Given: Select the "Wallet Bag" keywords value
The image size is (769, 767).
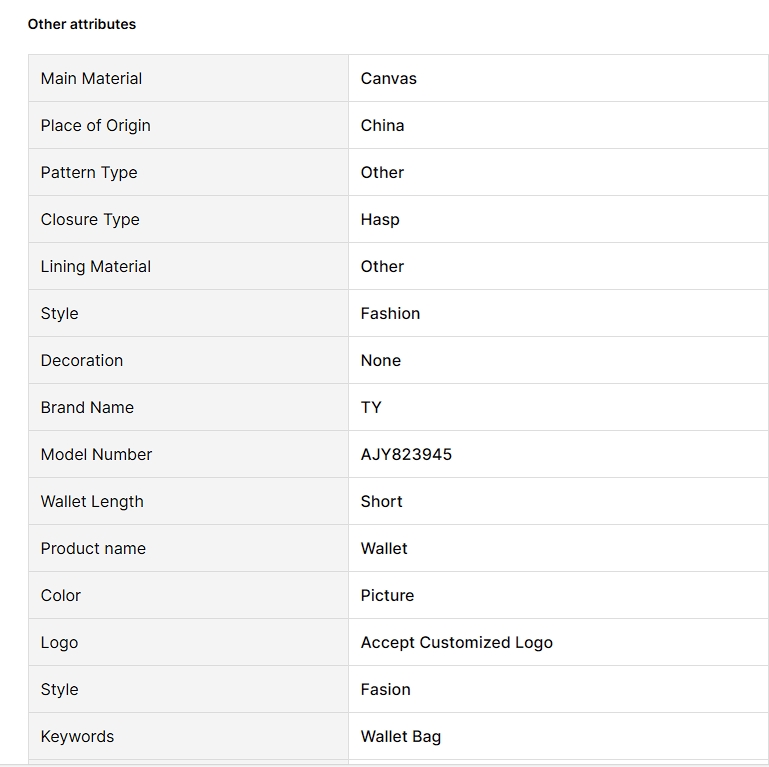Looking at the screenshot, I should [x=400, y=736].
